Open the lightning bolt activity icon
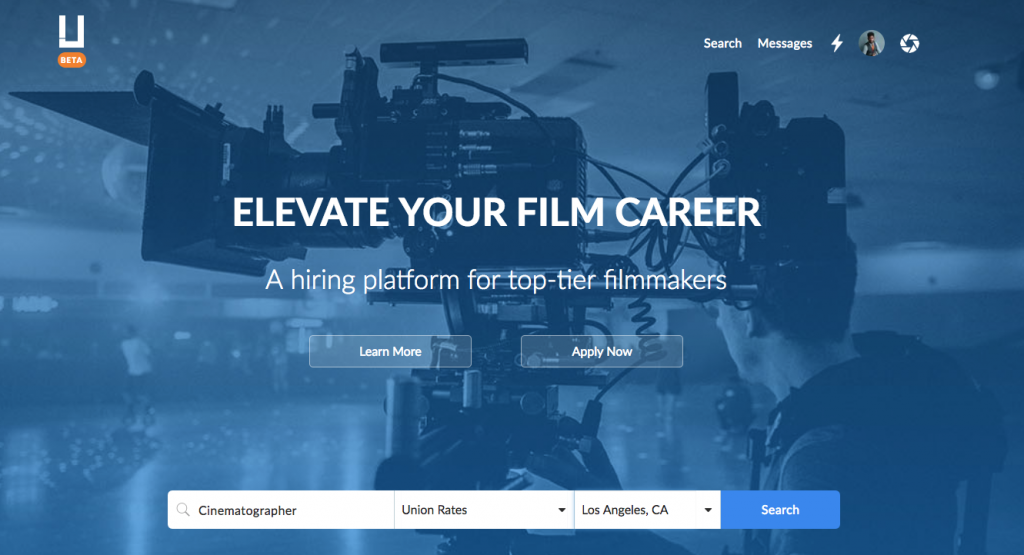Screen dimensions: 1024x555 837,43
